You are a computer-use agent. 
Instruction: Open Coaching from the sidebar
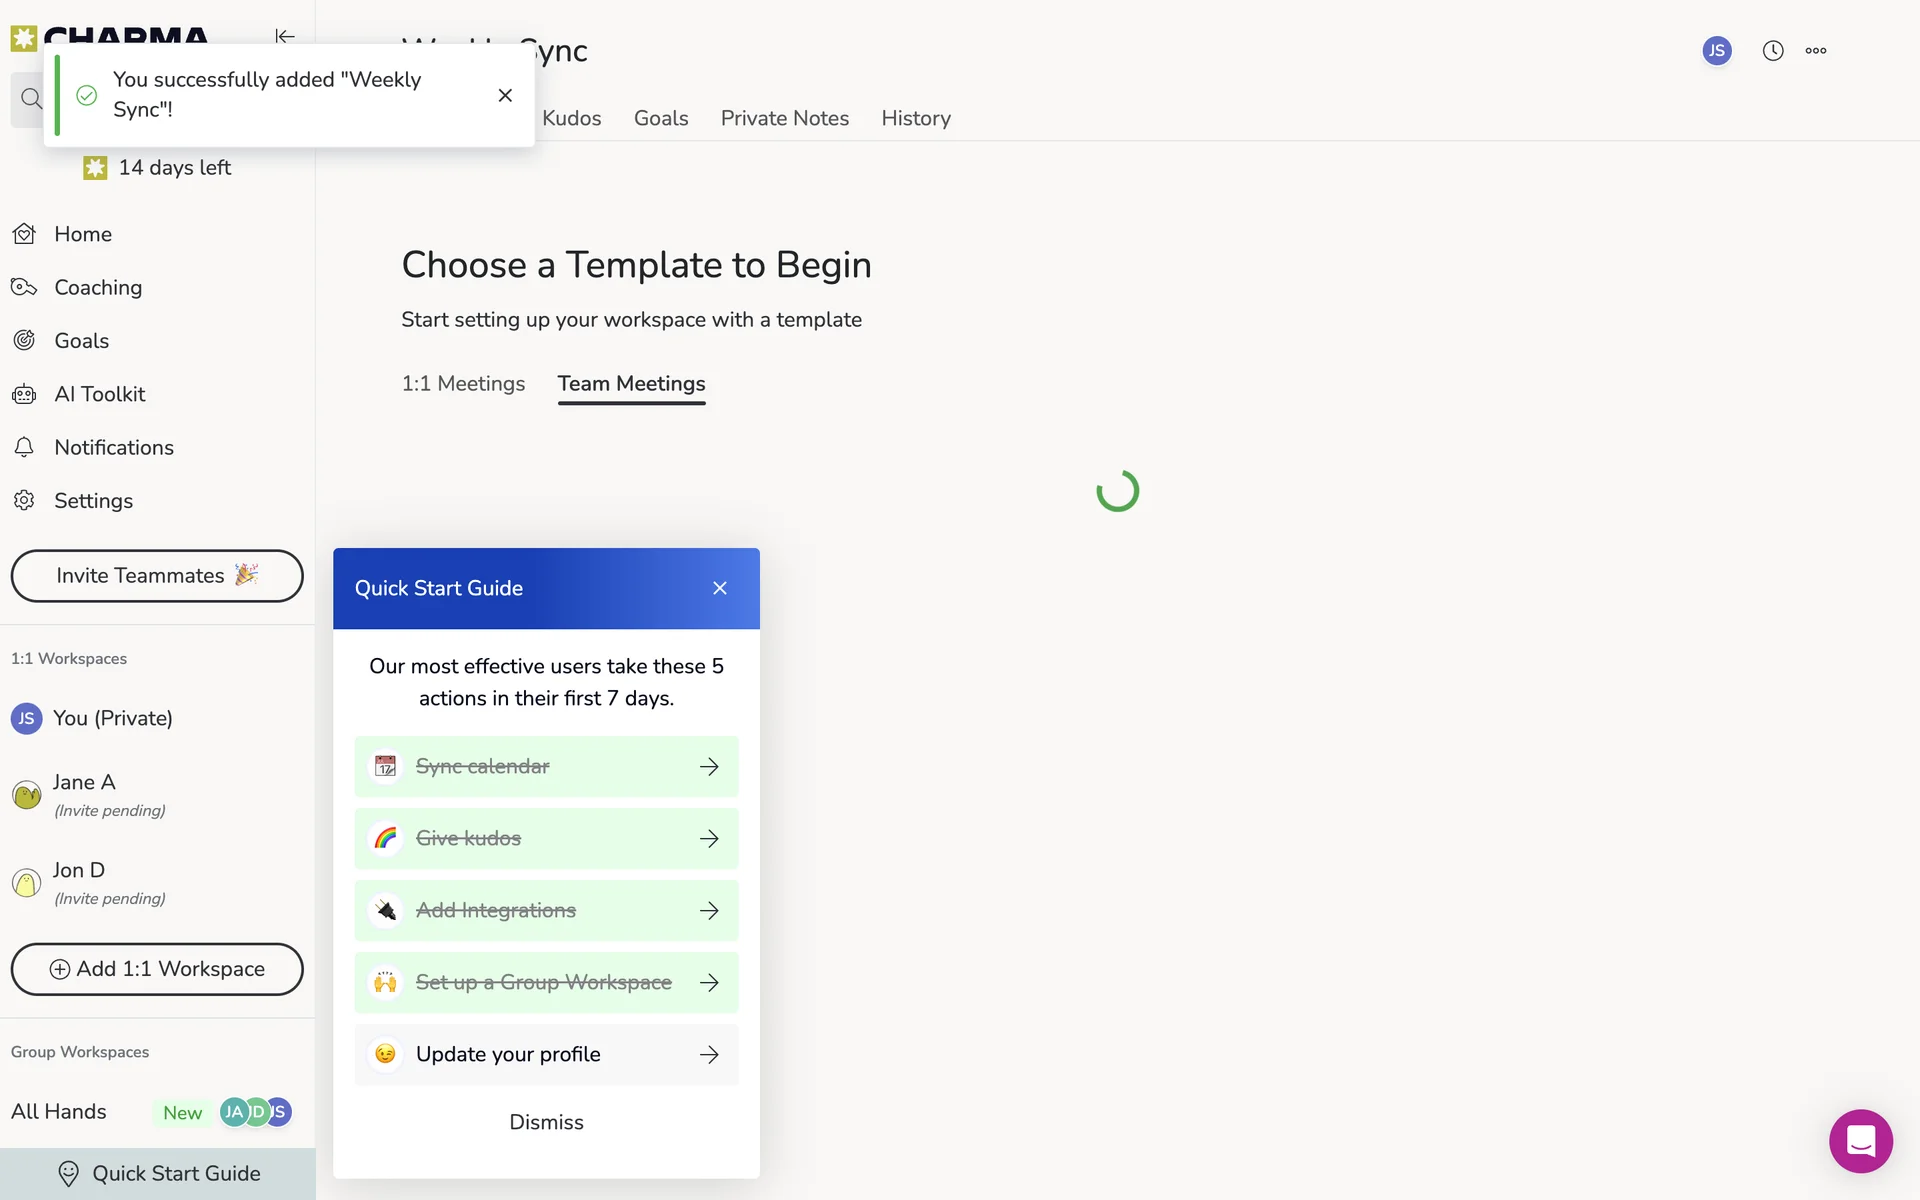98,287
